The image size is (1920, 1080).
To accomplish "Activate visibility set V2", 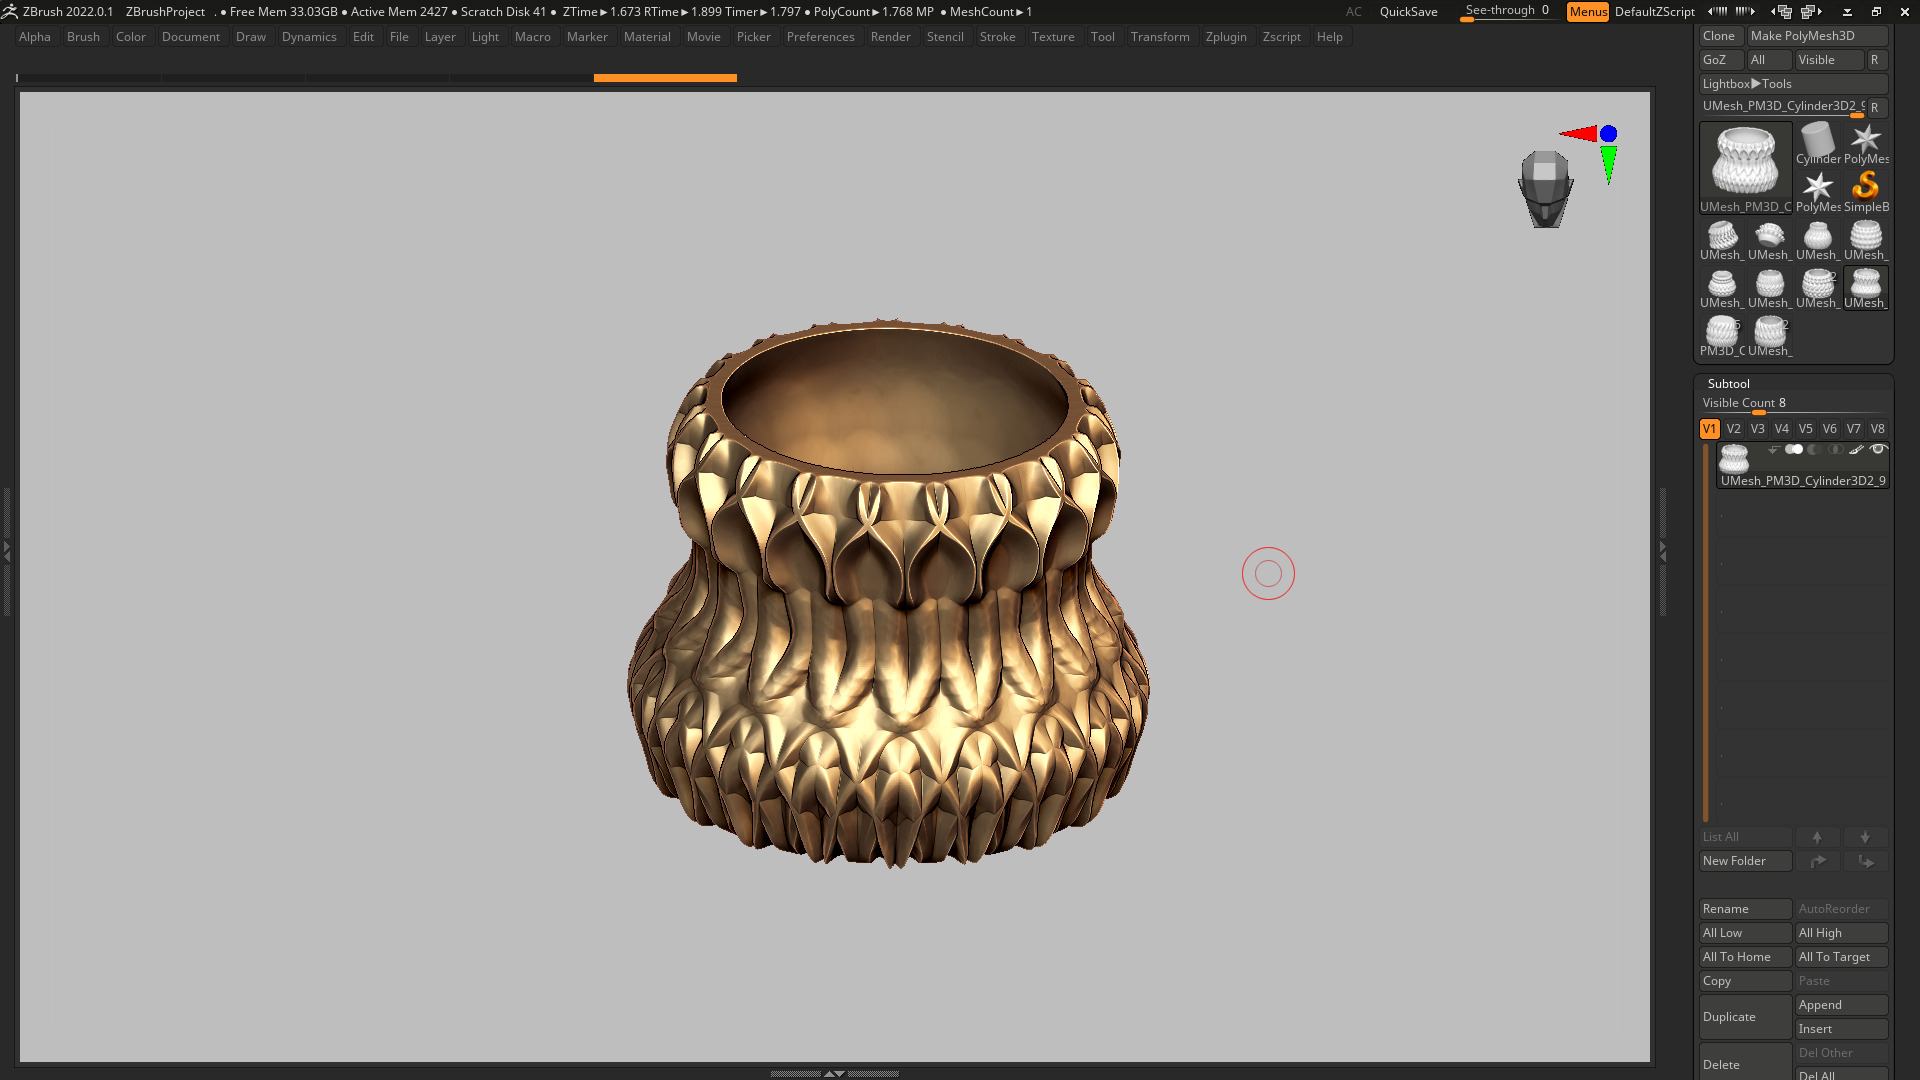I will [x=1734, y=429].
